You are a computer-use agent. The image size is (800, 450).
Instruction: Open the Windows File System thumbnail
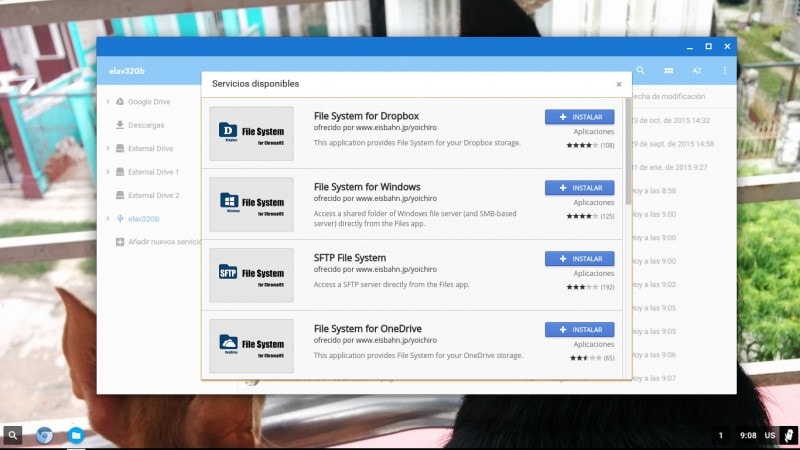click(251, 205)
